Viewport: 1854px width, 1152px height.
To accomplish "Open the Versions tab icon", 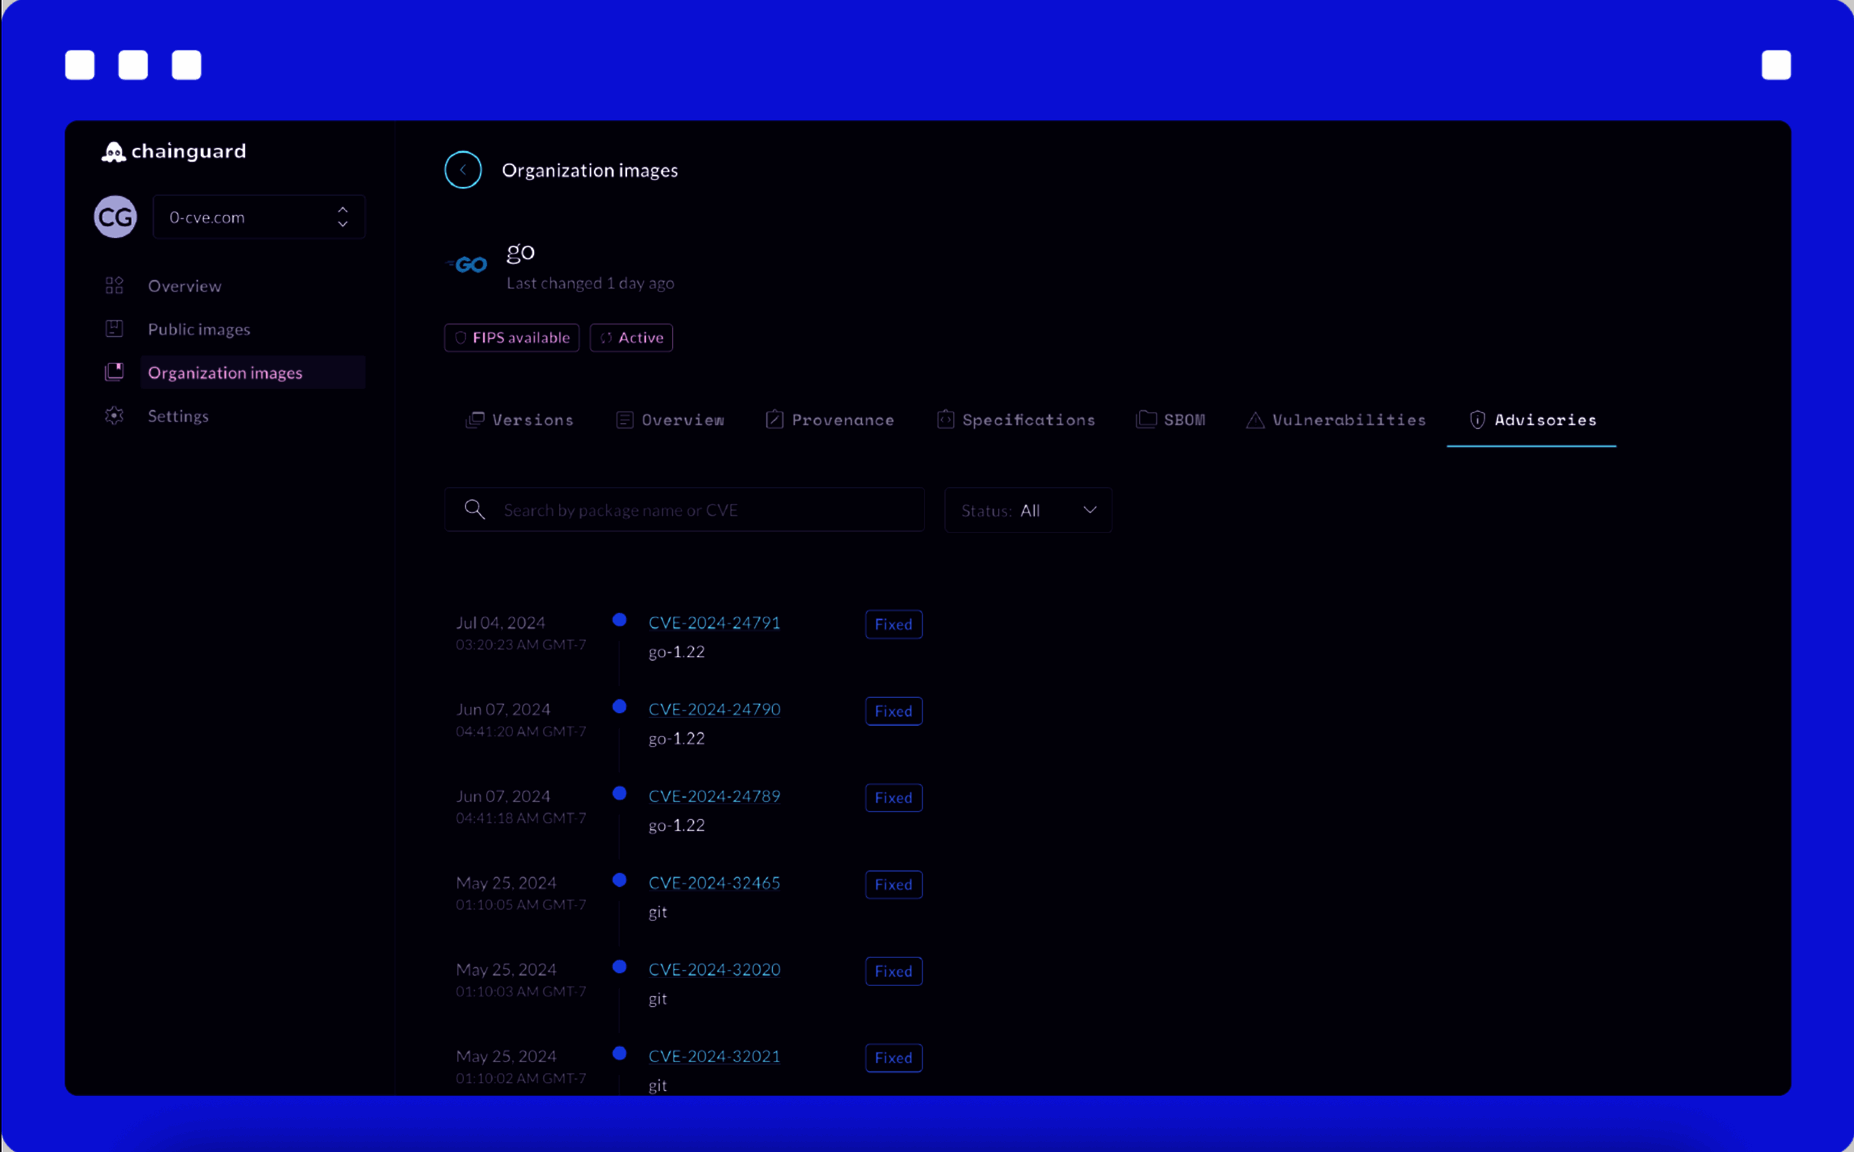I will coord(475,419).
